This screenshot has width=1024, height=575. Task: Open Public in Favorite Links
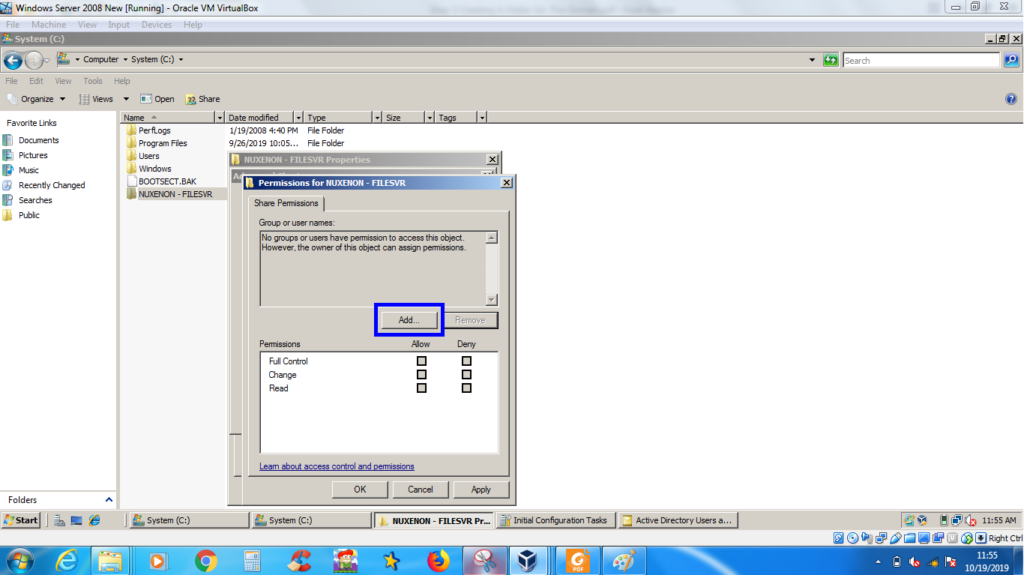pyautogui.click(x=29, y=215)
